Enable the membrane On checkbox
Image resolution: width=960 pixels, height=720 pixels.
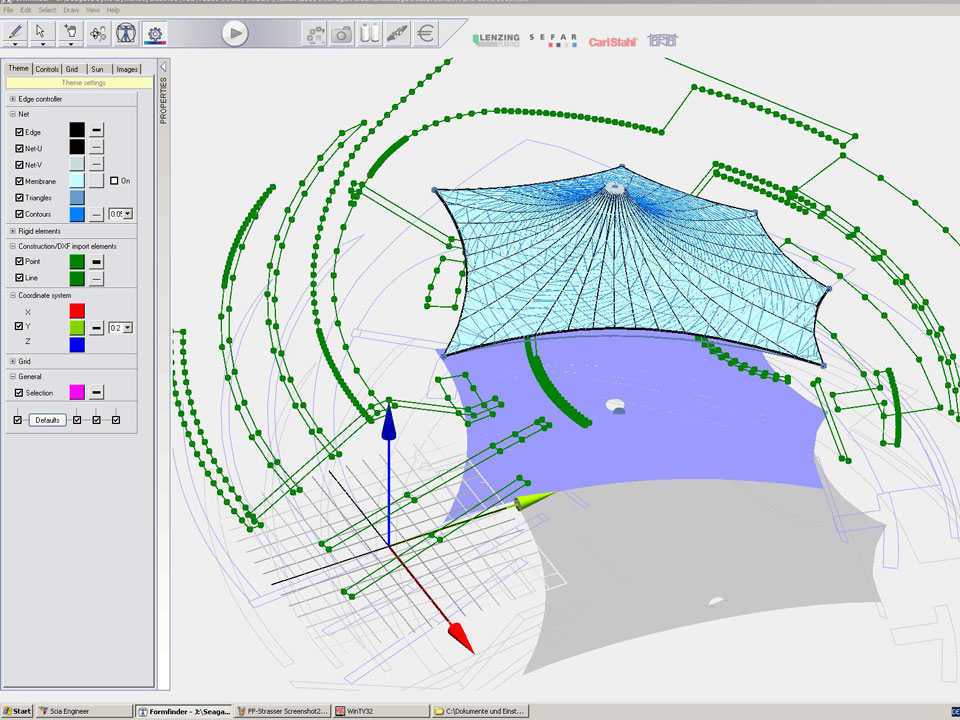coord(114,181)
